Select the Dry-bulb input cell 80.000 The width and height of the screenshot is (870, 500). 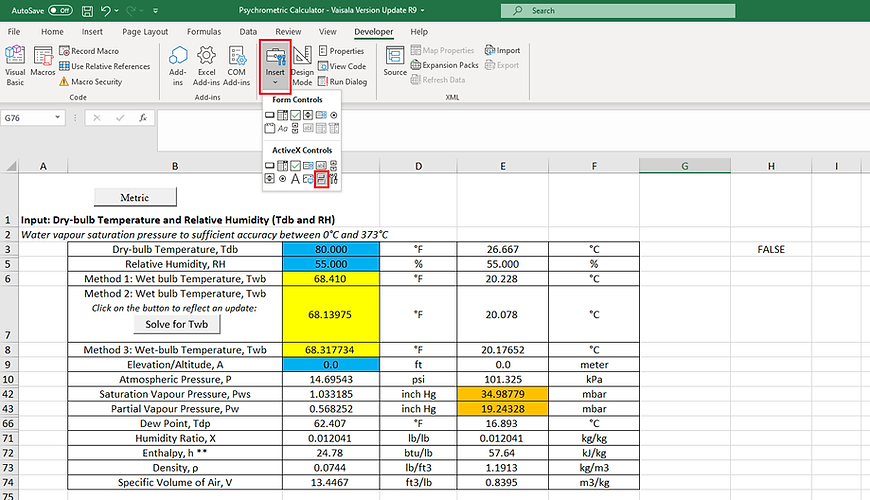(331, 249)
